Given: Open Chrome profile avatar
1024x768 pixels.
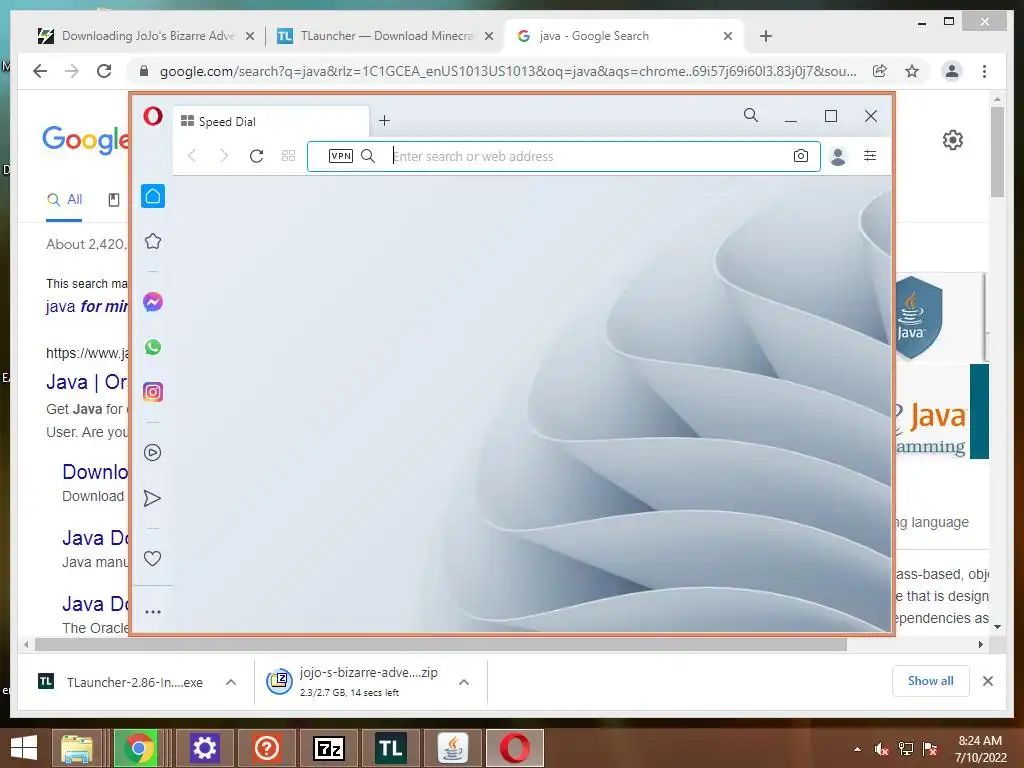Looking at the screenshot, I should click(952, 71).
